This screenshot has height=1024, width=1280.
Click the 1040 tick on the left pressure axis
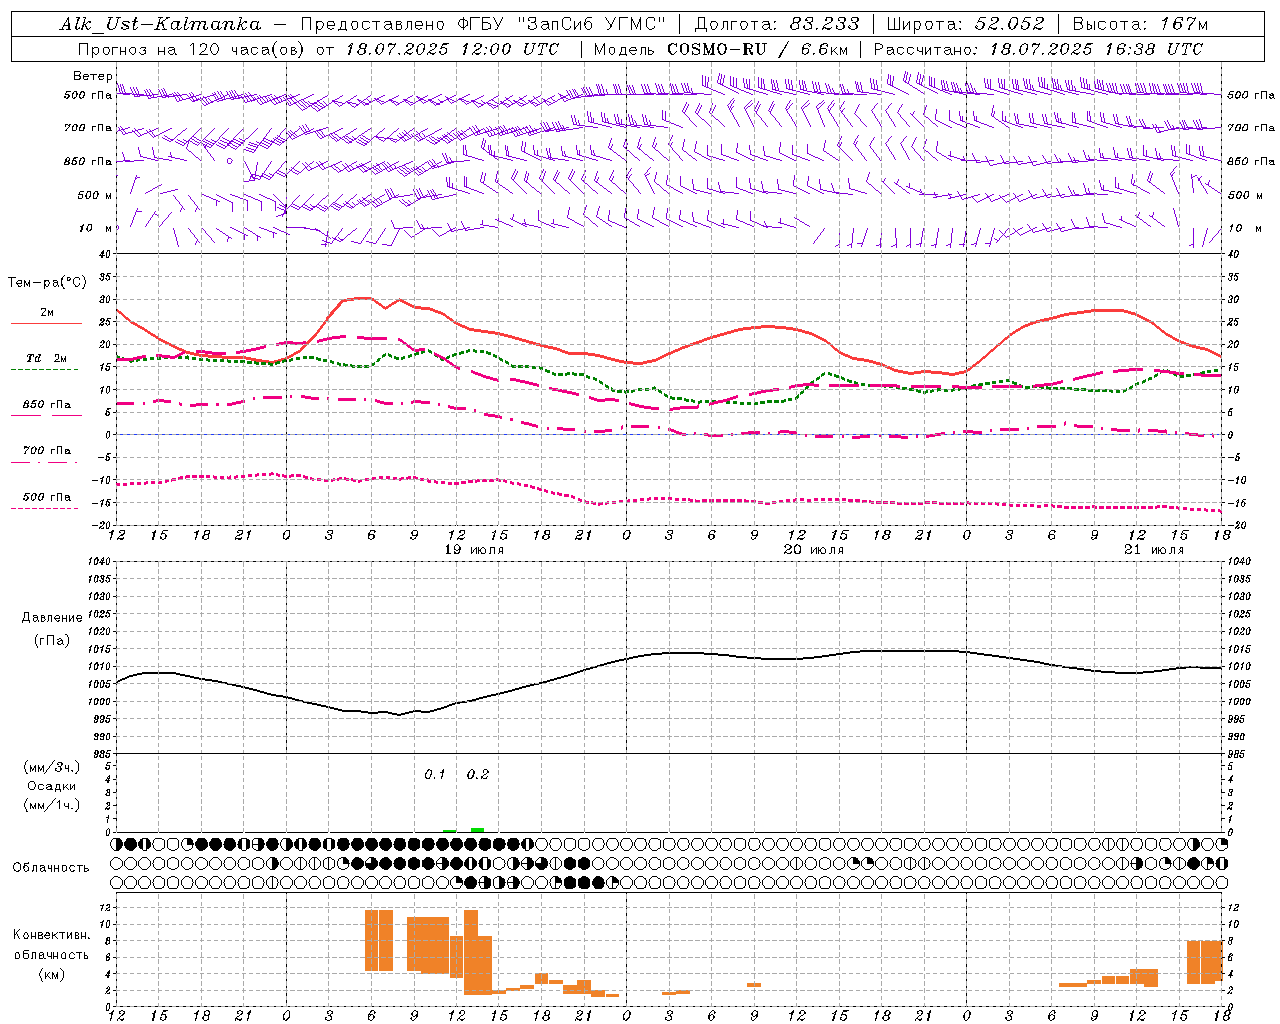[x=99, y=561]
